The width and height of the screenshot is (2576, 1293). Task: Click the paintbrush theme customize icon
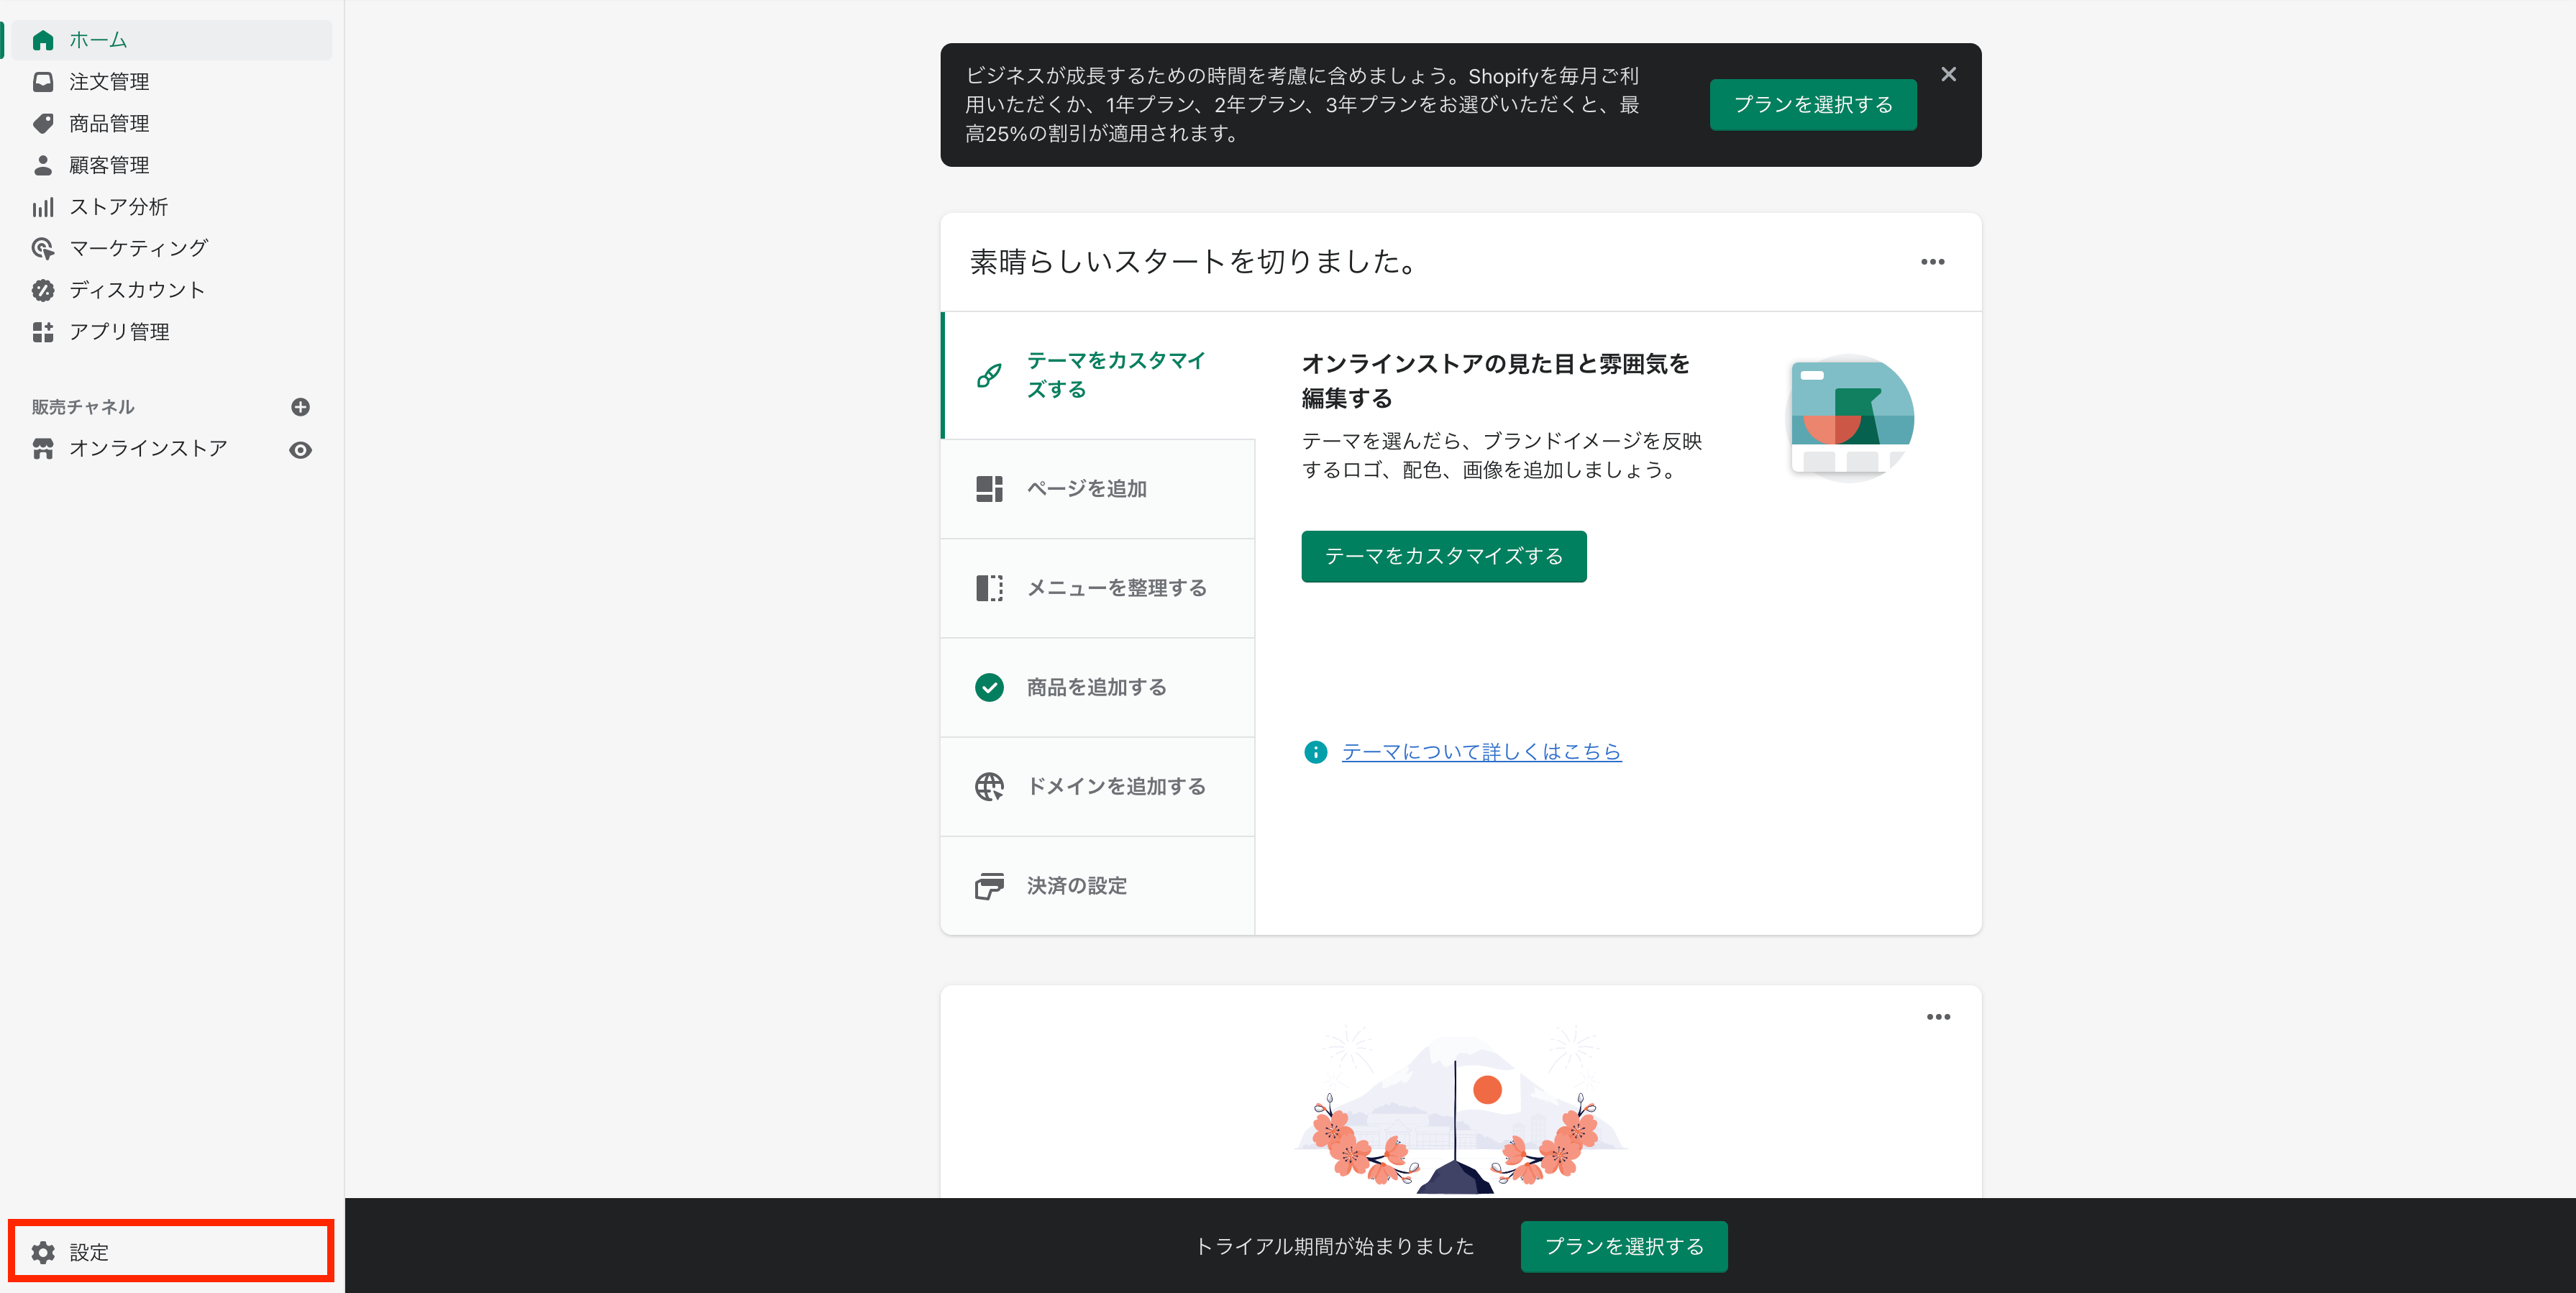(989, 376)
